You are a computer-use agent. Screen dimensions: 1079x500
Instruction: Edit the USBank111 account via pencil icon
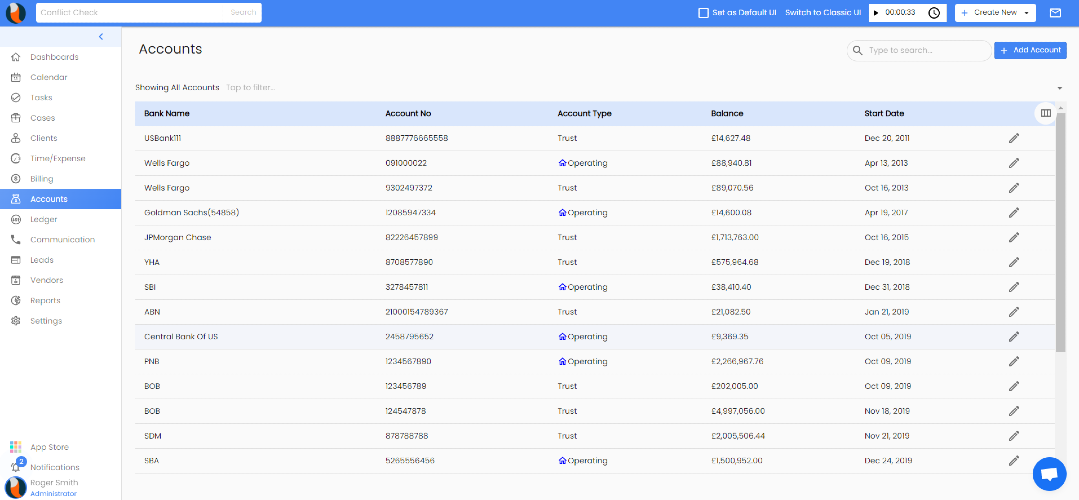point(1013,138)
